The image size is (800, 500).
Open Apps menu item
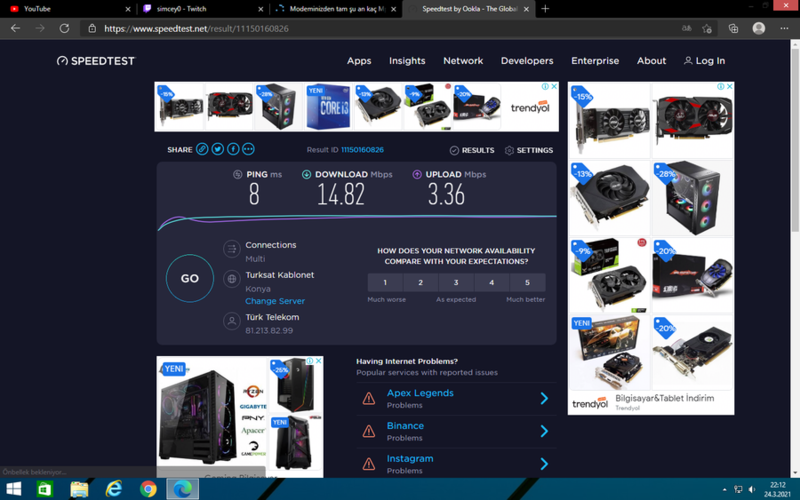[359, 61]
